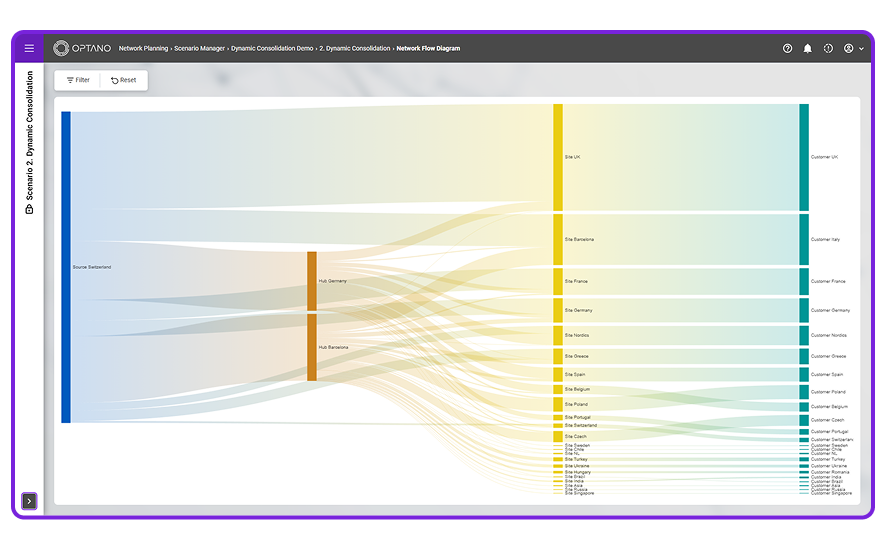Screen dimensions: 886x550
Task: Open the notifications bell
Action: [807, 49]
